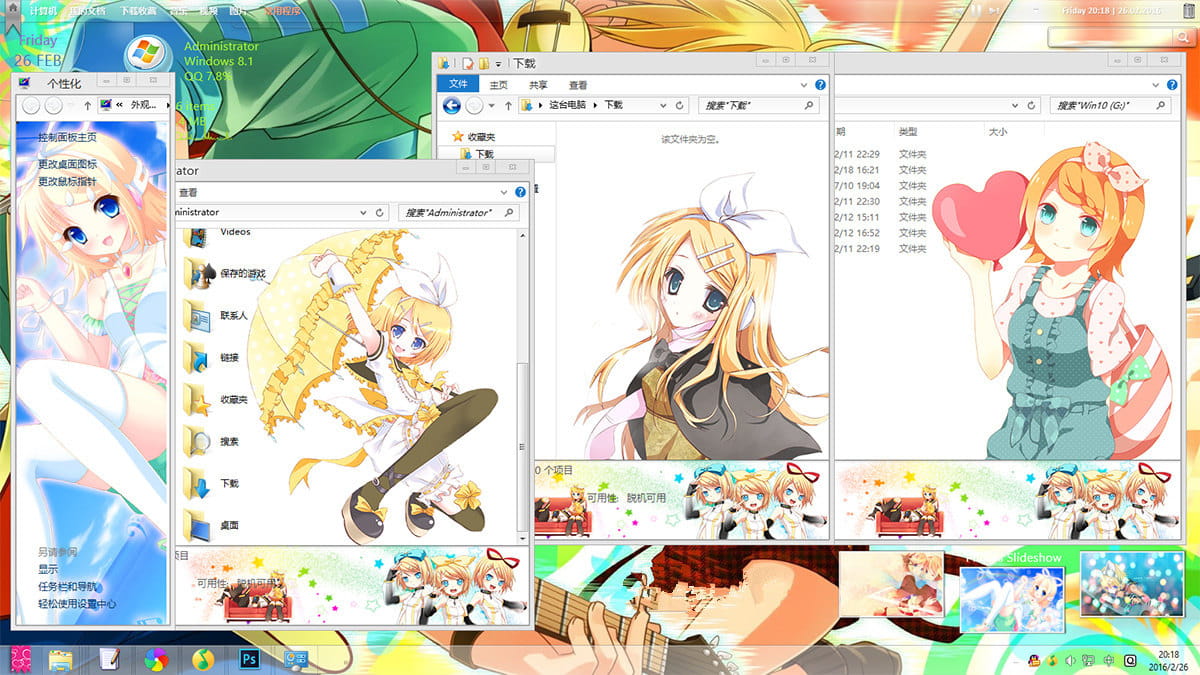
Task: Open address history dropdown in the 下载 window
Action: tap(663, 105)
